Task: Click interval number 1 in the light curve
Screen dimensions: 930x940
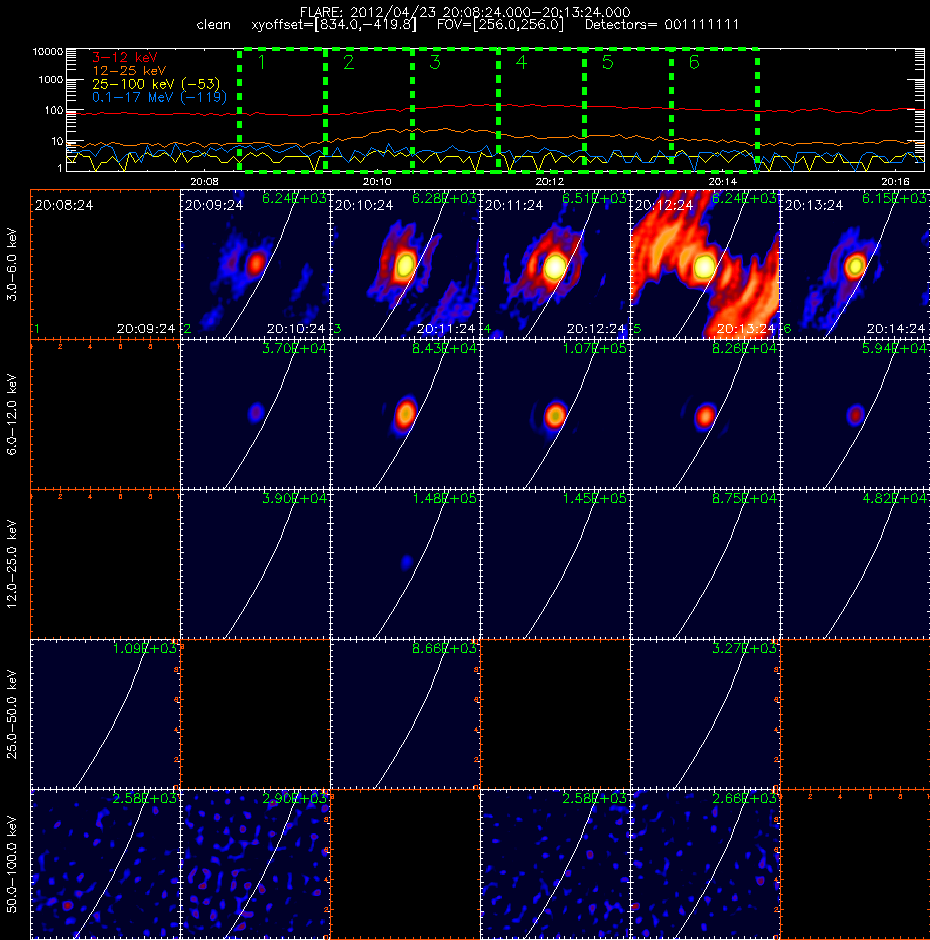Action: [261, 62]
